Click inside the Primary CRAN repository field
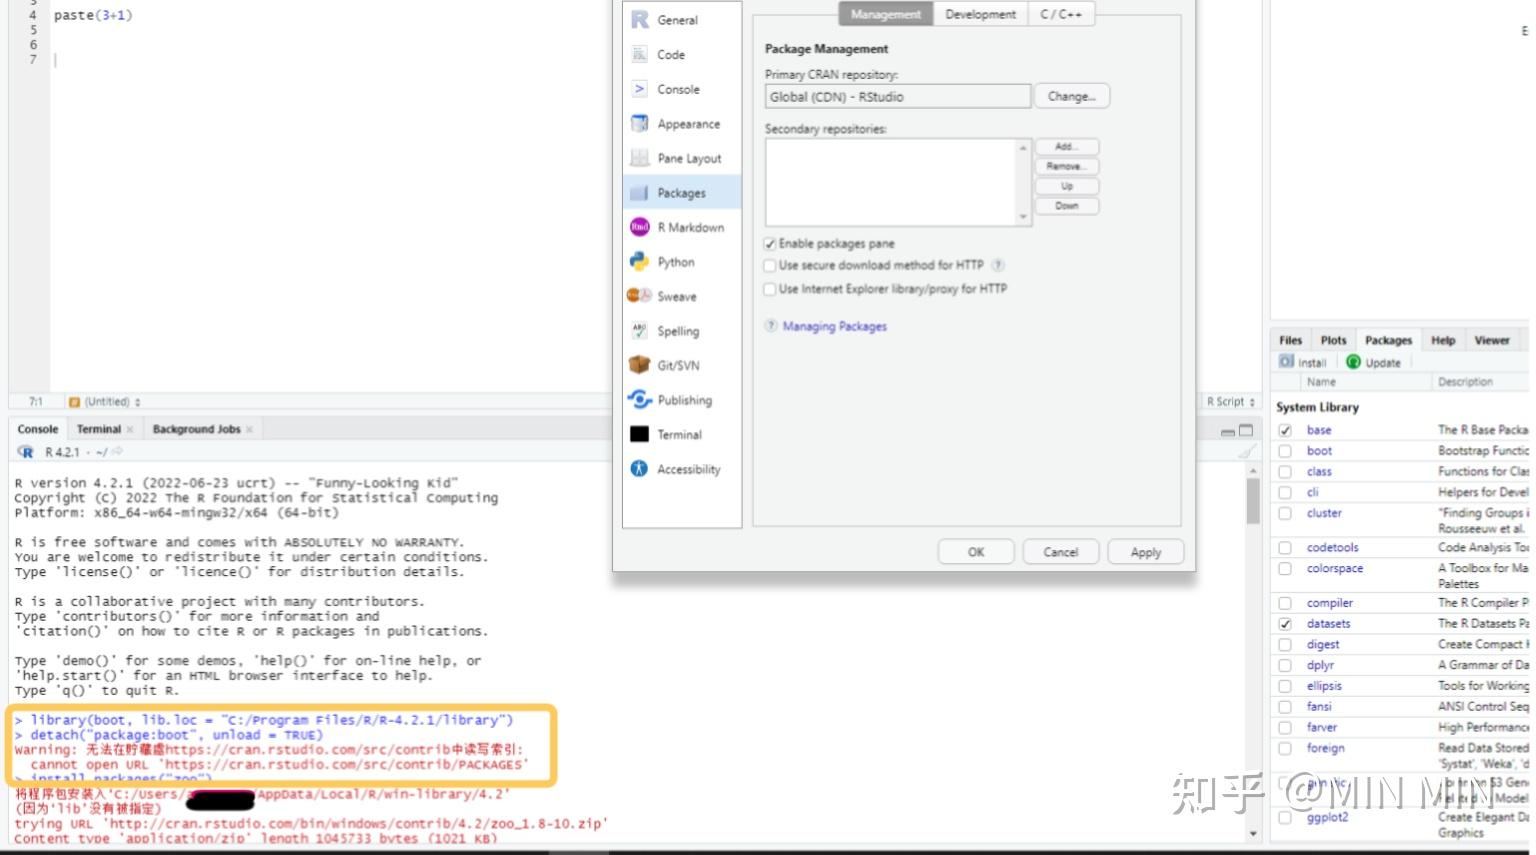 coord(895,96)
